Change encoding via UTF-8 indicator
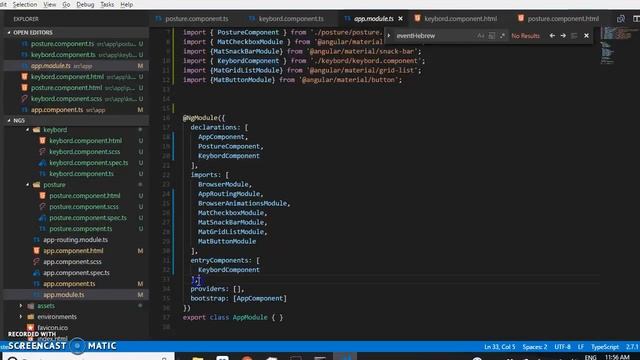This screenshot has height=360, width=640. point(562,347)
